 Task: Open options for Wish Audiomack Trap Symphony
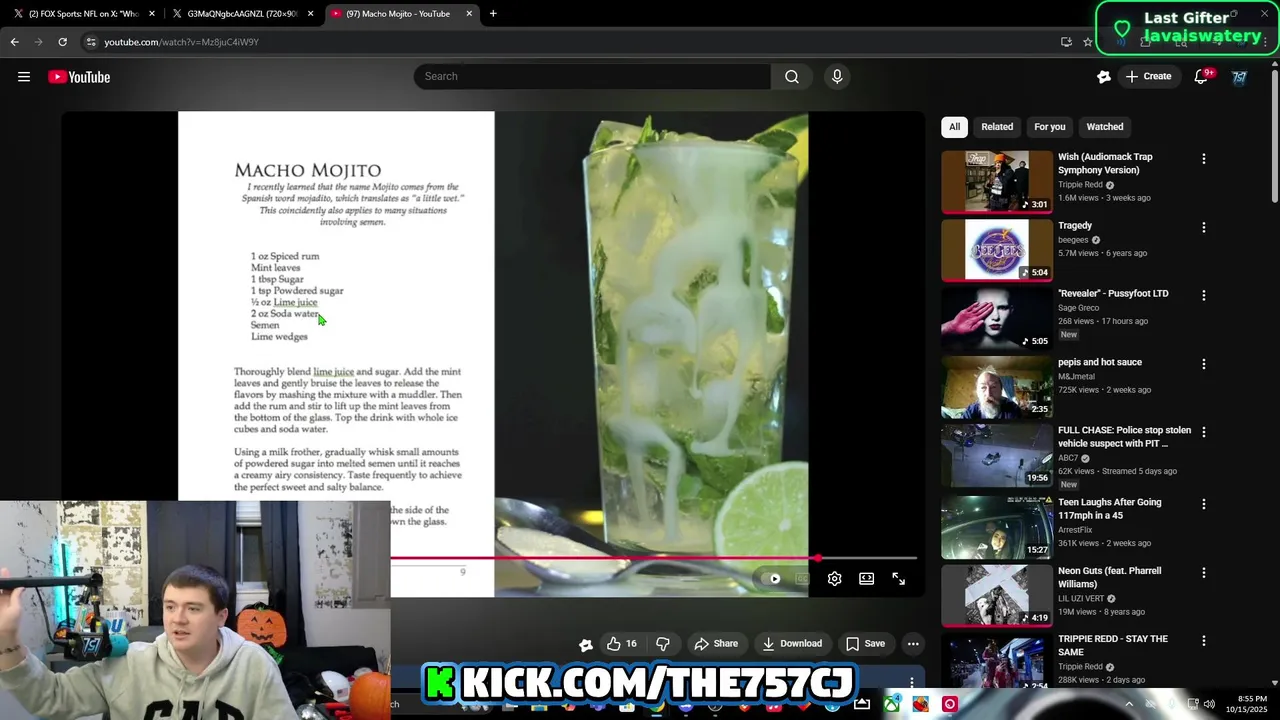[1204, 159]
